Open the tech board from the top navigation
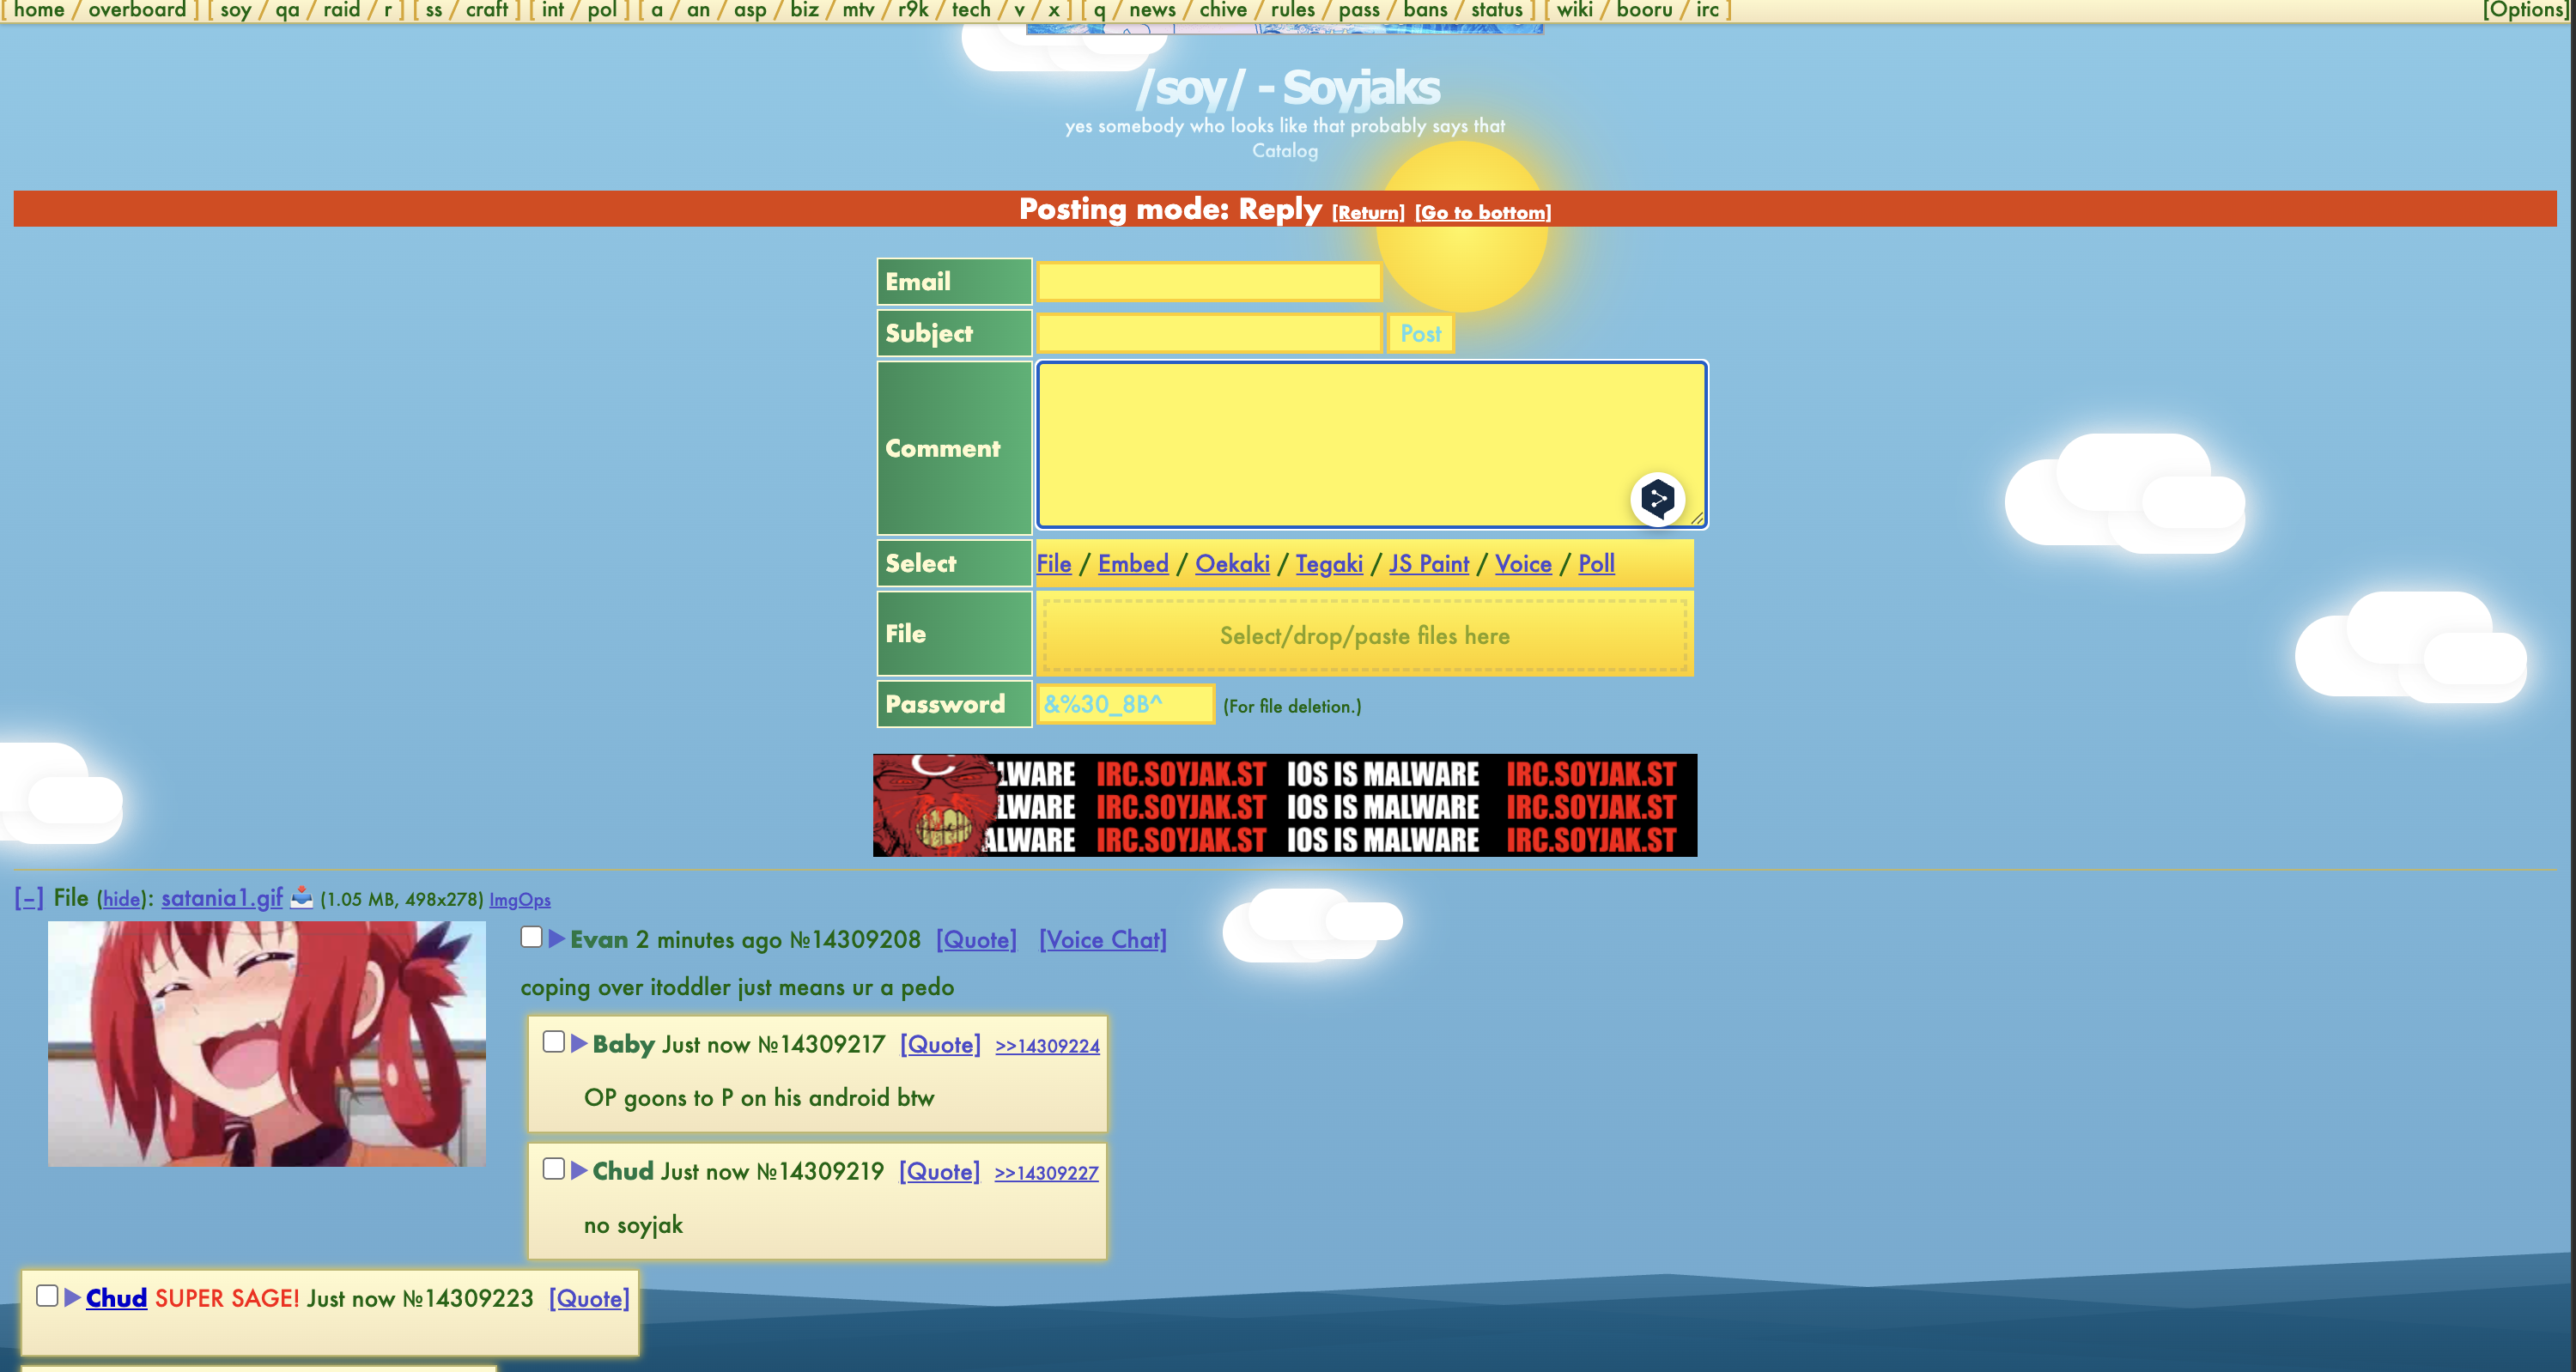Image resolution: width=2576 pixels, height=1372 pixels. coord(970,10)
